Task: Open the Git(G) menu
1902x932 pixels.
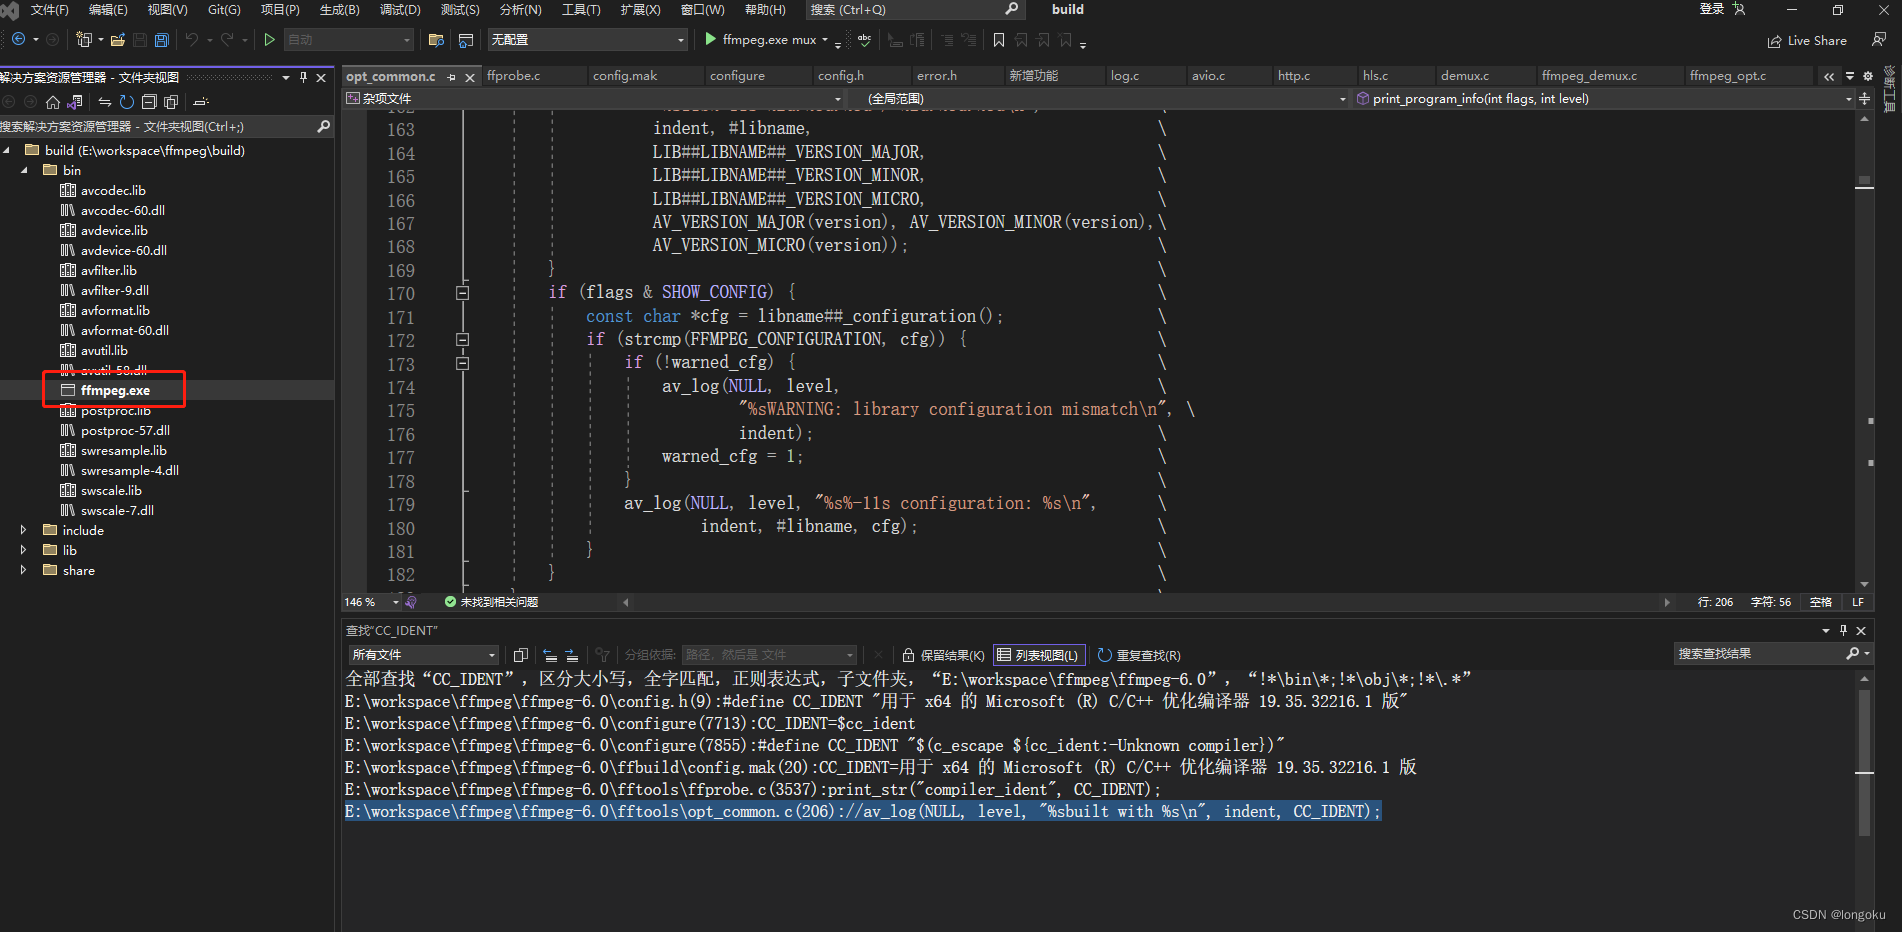Action: pyautogui.click(x=222, y=10)
